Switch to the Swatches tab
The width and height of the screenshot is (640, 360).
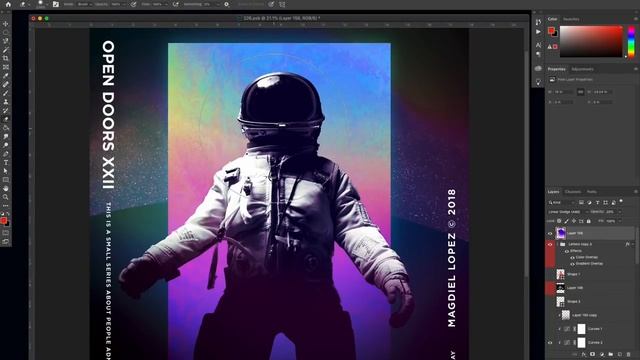click(571, 19)
